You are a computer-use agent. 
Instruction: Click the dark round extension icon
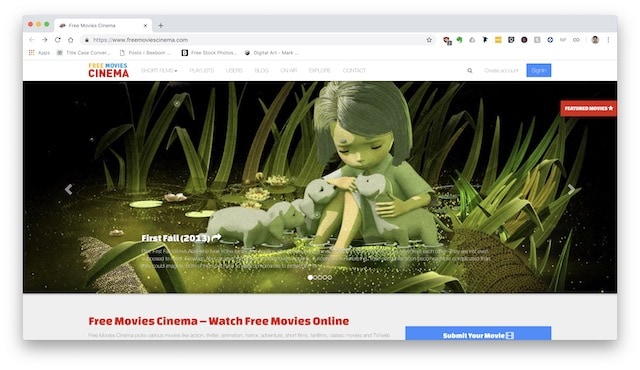click(x=524, y=40)
